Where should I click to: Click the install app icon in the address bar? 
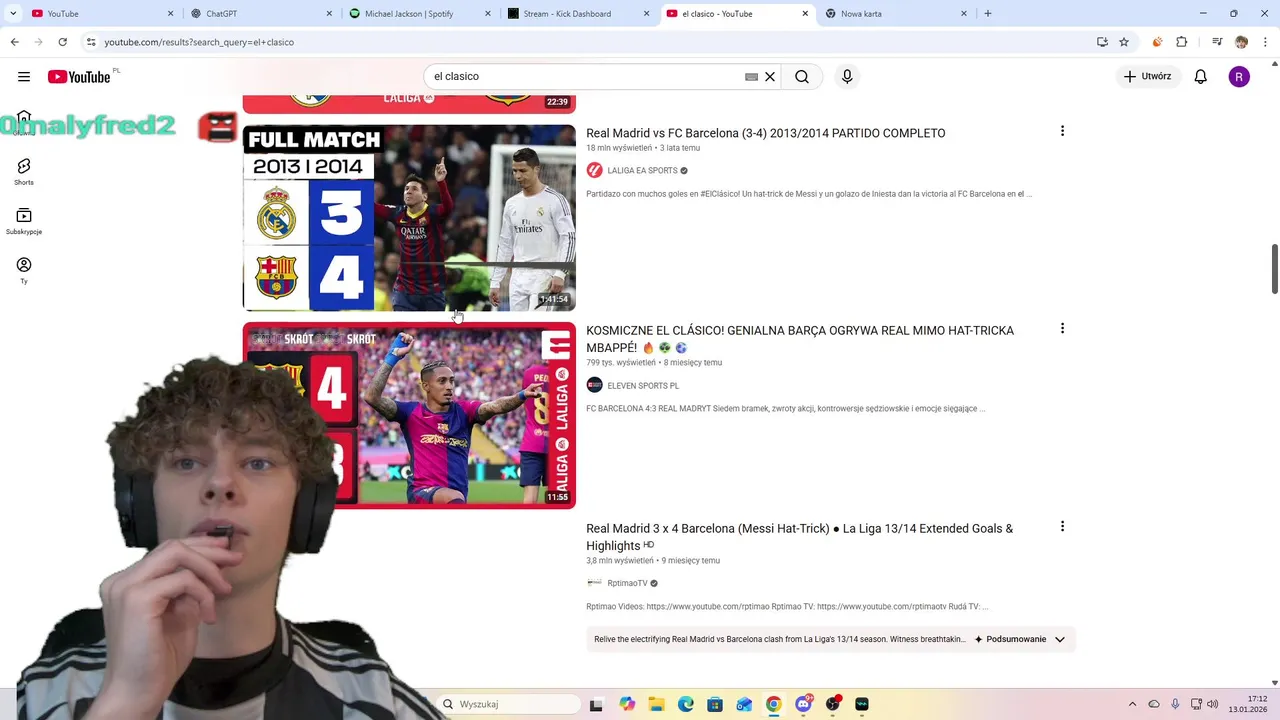pos(1102,42)
